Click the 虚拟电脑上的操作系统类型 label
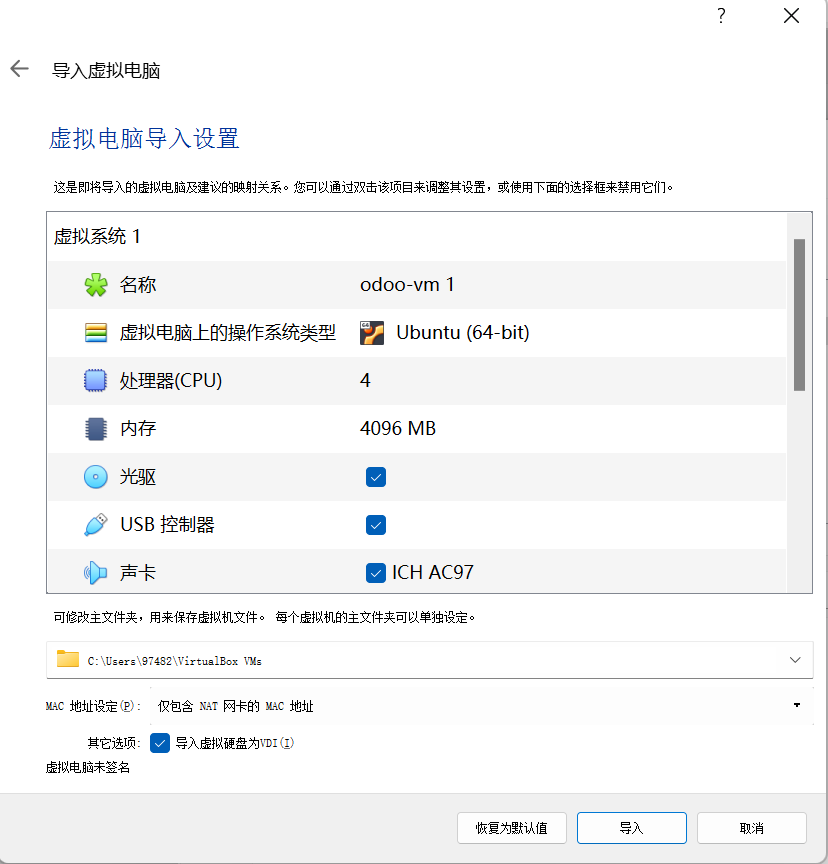This screenshot has width=828, height=864. click(228, 333)
